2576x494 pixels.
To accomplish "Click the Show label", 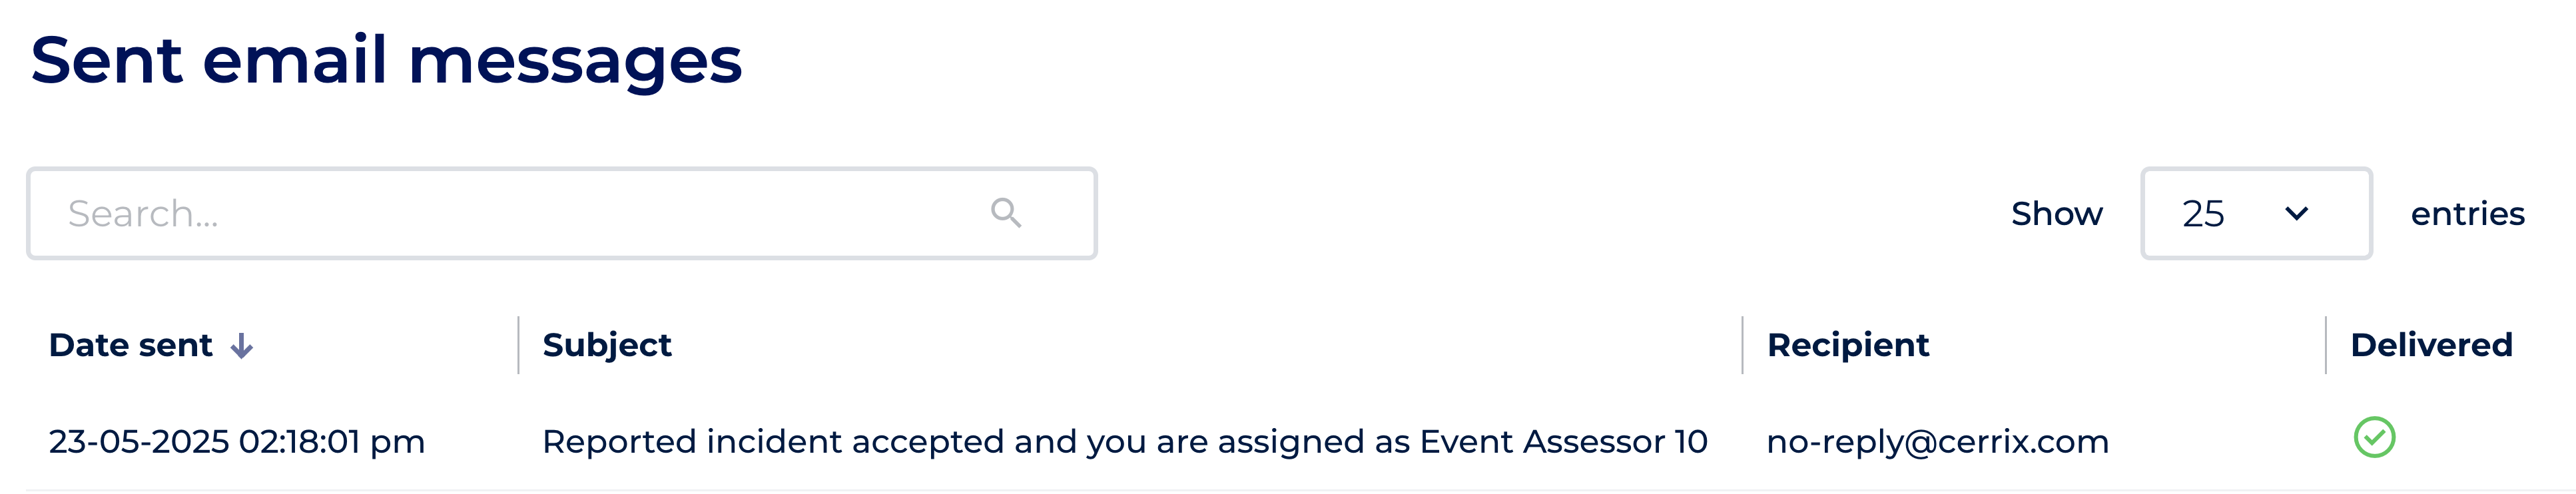I will pyautogui.click(x=2056, y=213).
